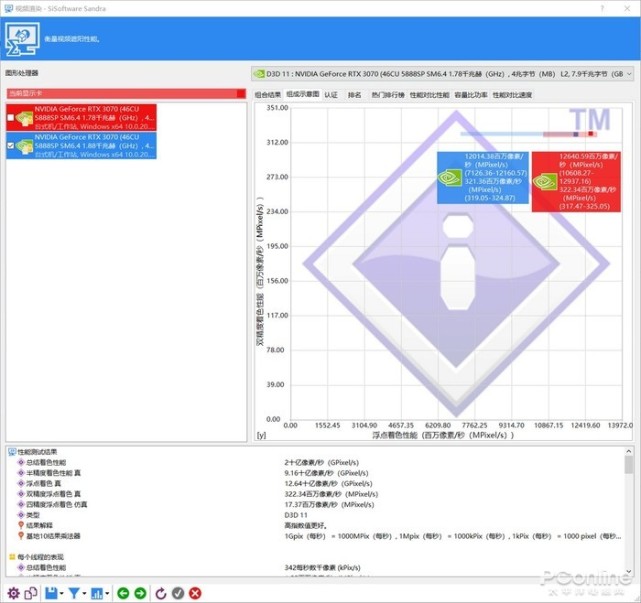This screenshot has width=641, height=603.
Task: Click the diamond icon beside 类型 row
Action: [x=21, y=515]
